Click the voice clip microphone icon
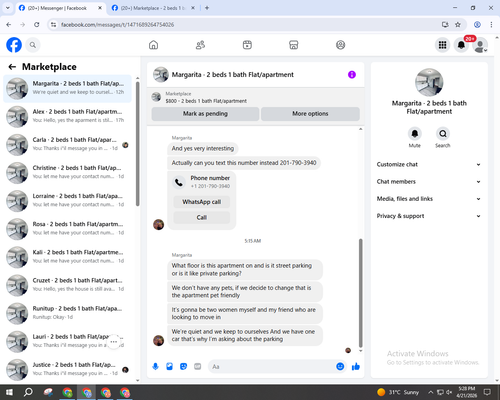The image size is (500, 400). (155, 367)
